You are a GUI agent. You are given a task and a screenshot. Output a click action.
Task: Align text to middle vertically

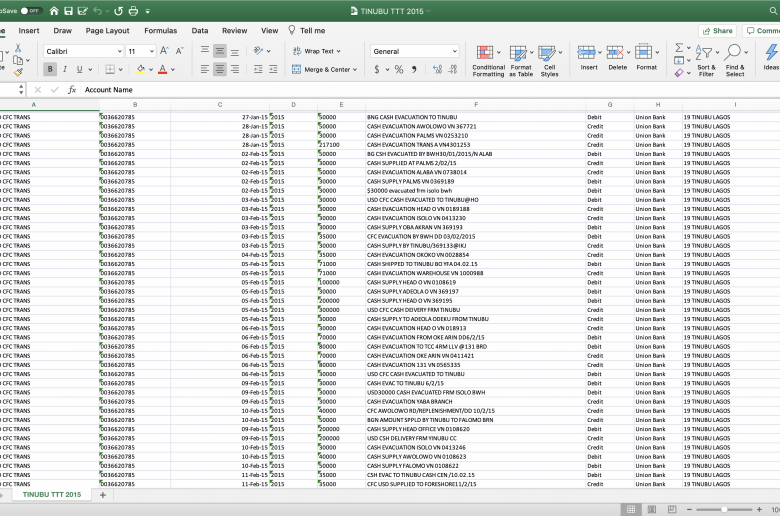click(220, 51)
